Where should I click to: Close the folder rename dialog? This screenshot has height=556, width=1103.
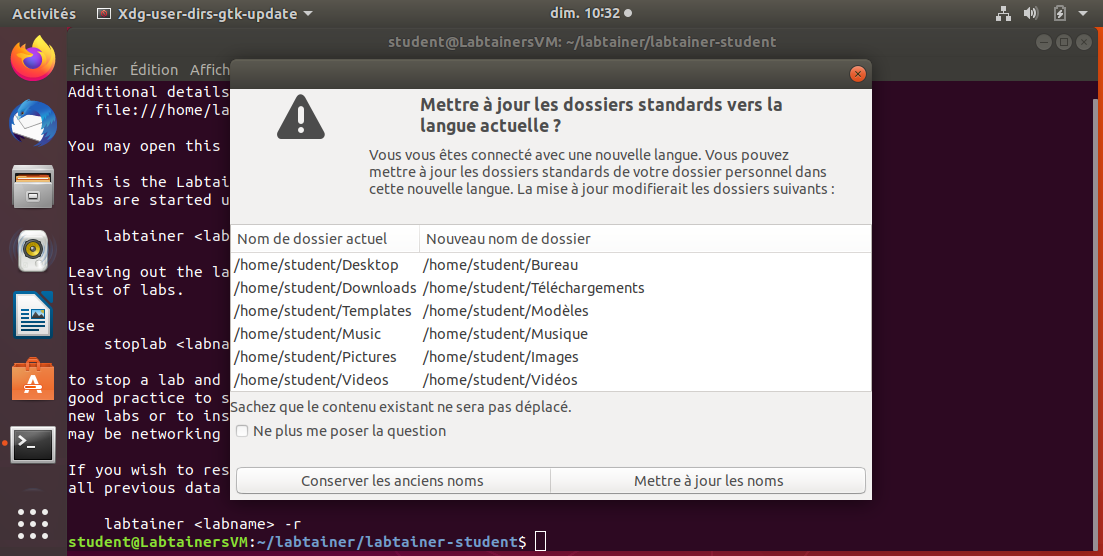(857, 74)
